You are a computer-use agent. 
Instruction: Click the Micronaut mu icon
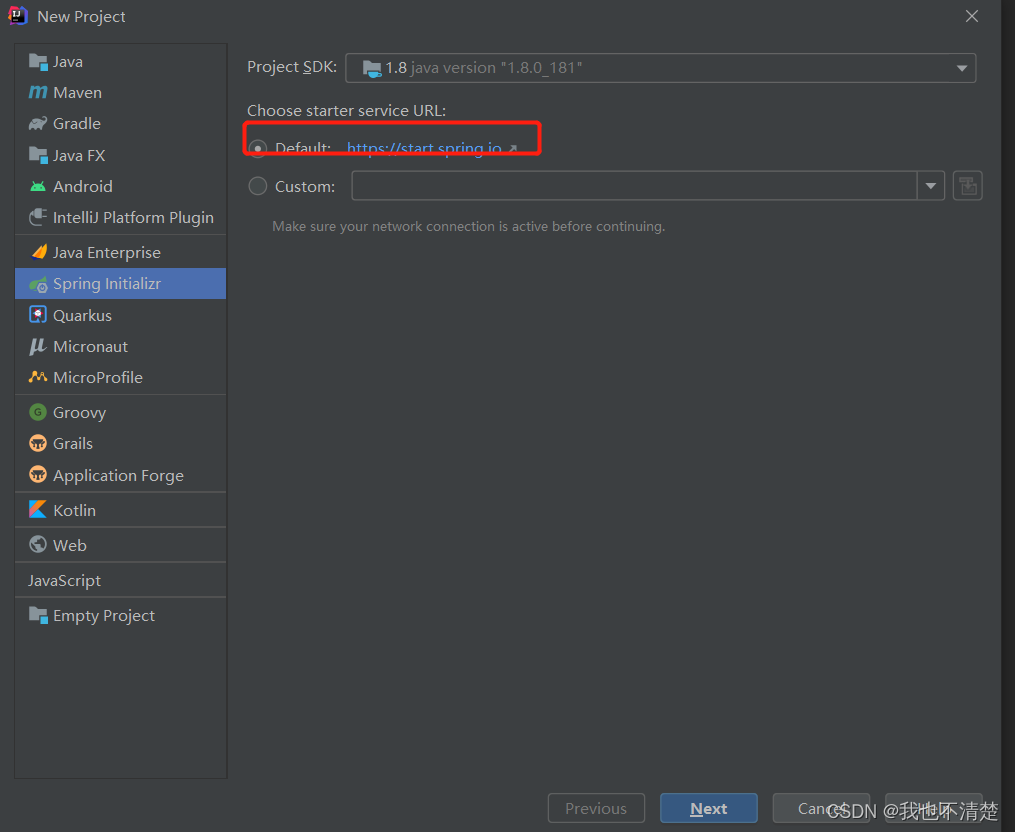click(38, 346)
